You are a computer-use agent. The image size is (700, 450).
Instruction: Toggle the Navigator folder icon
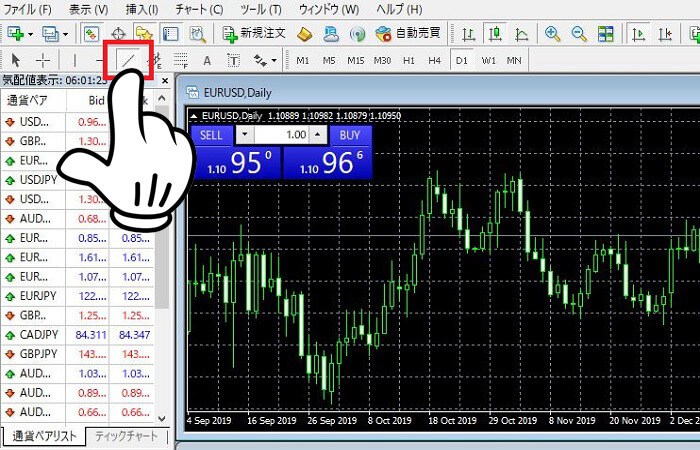(144, 33)
